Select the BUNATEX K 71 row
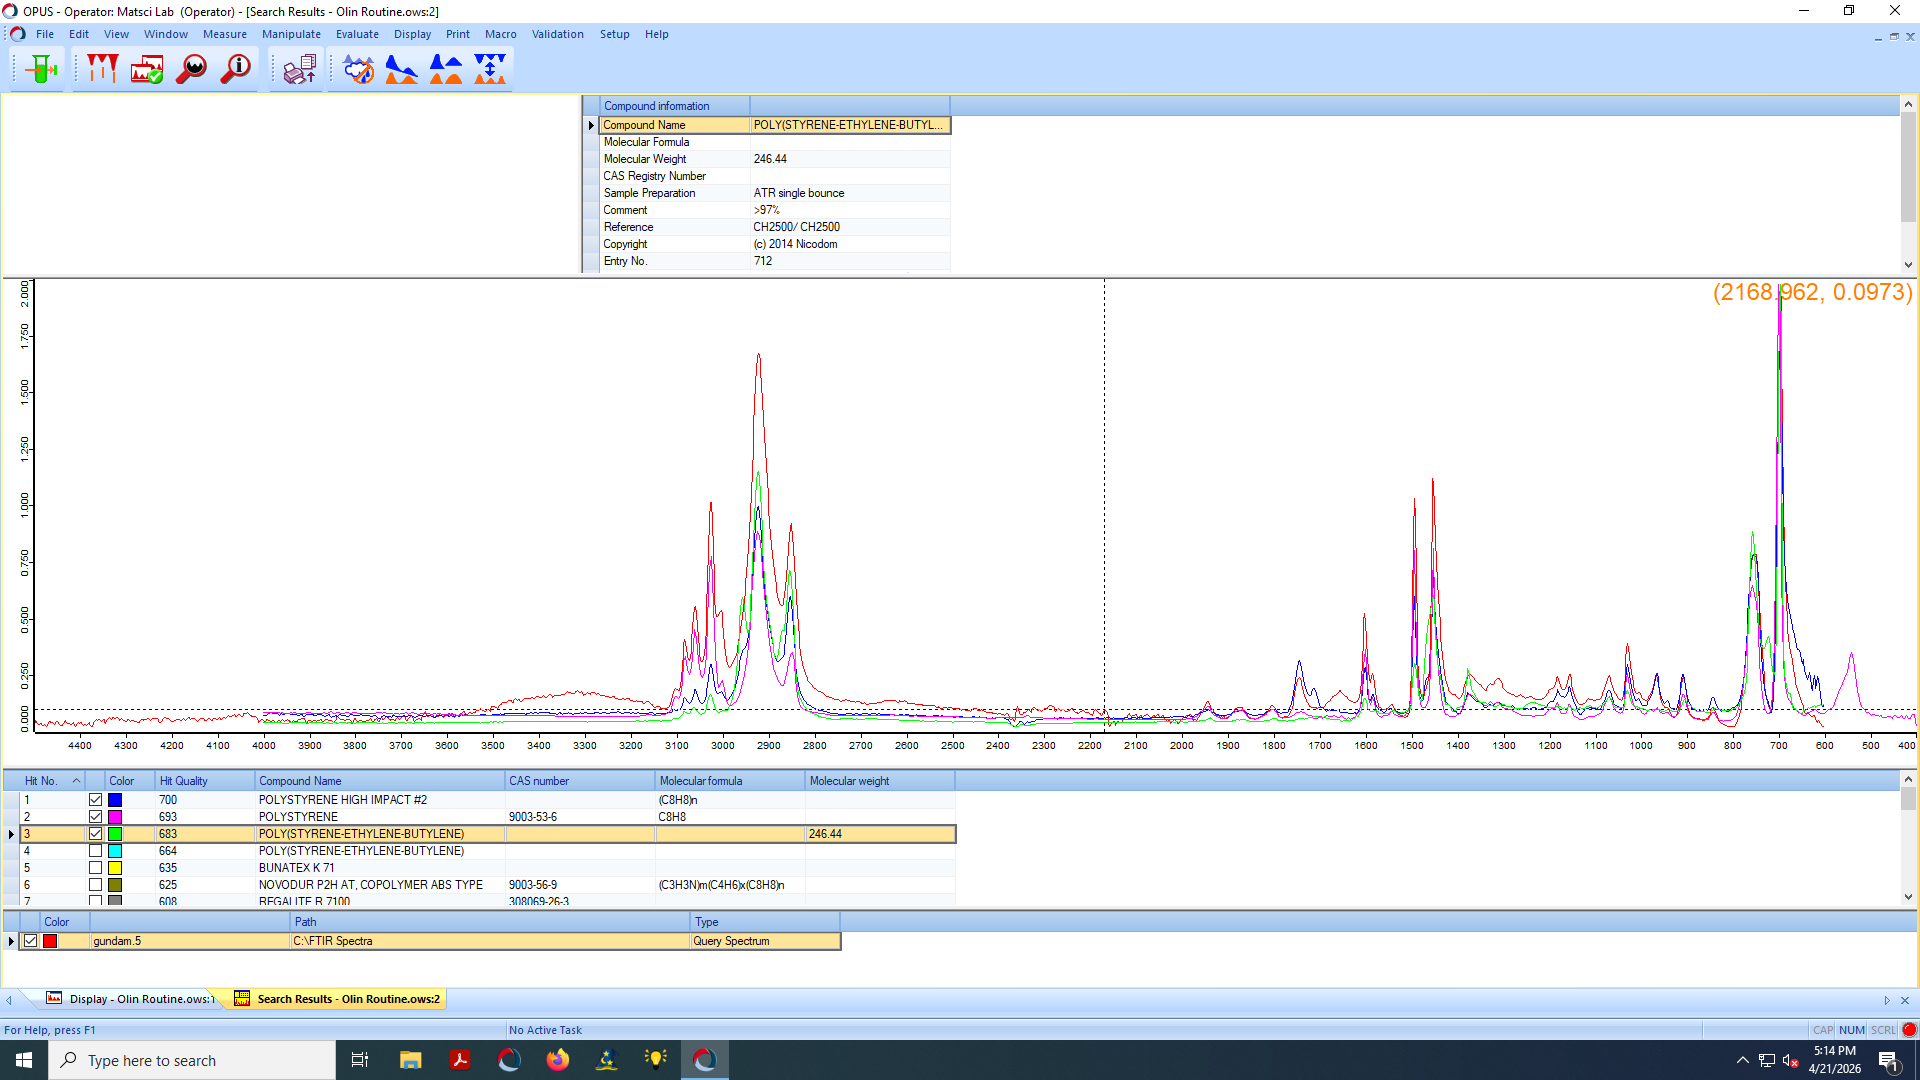Screen dimensions: 1920x1080 point(487,868)
